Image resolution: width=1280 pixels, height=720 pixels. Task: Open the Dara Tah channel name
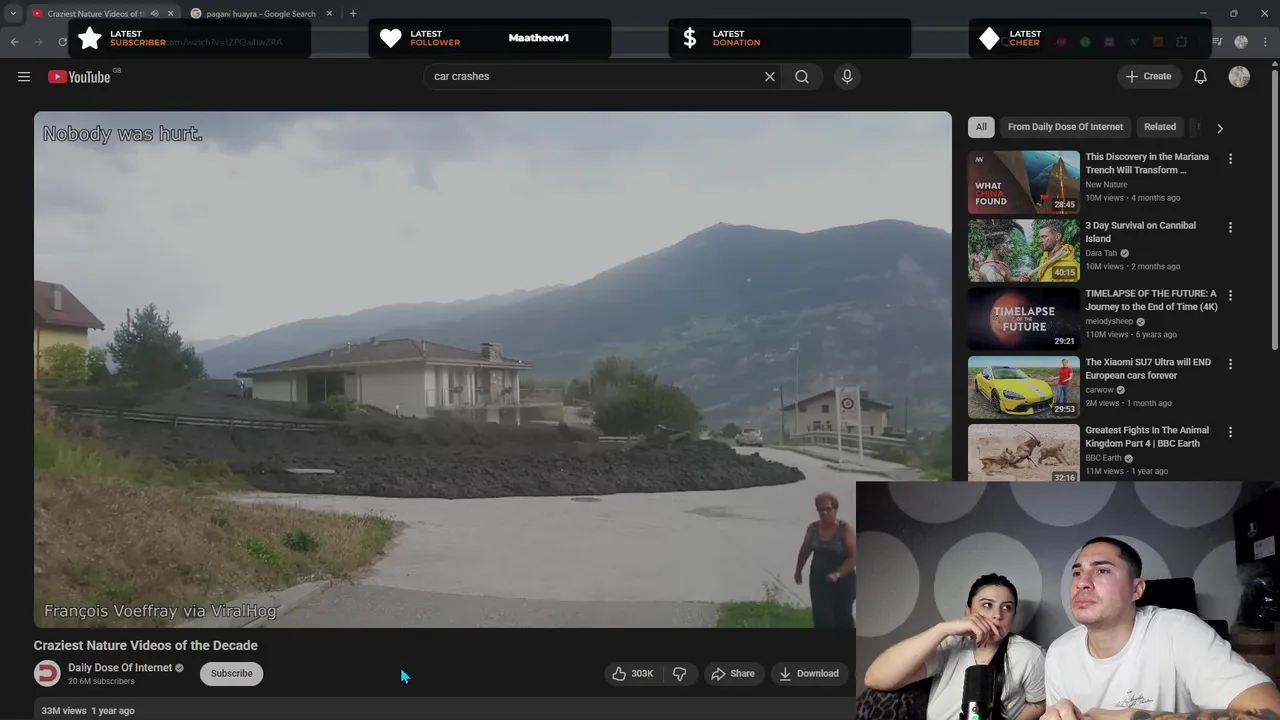point(1101,253)
